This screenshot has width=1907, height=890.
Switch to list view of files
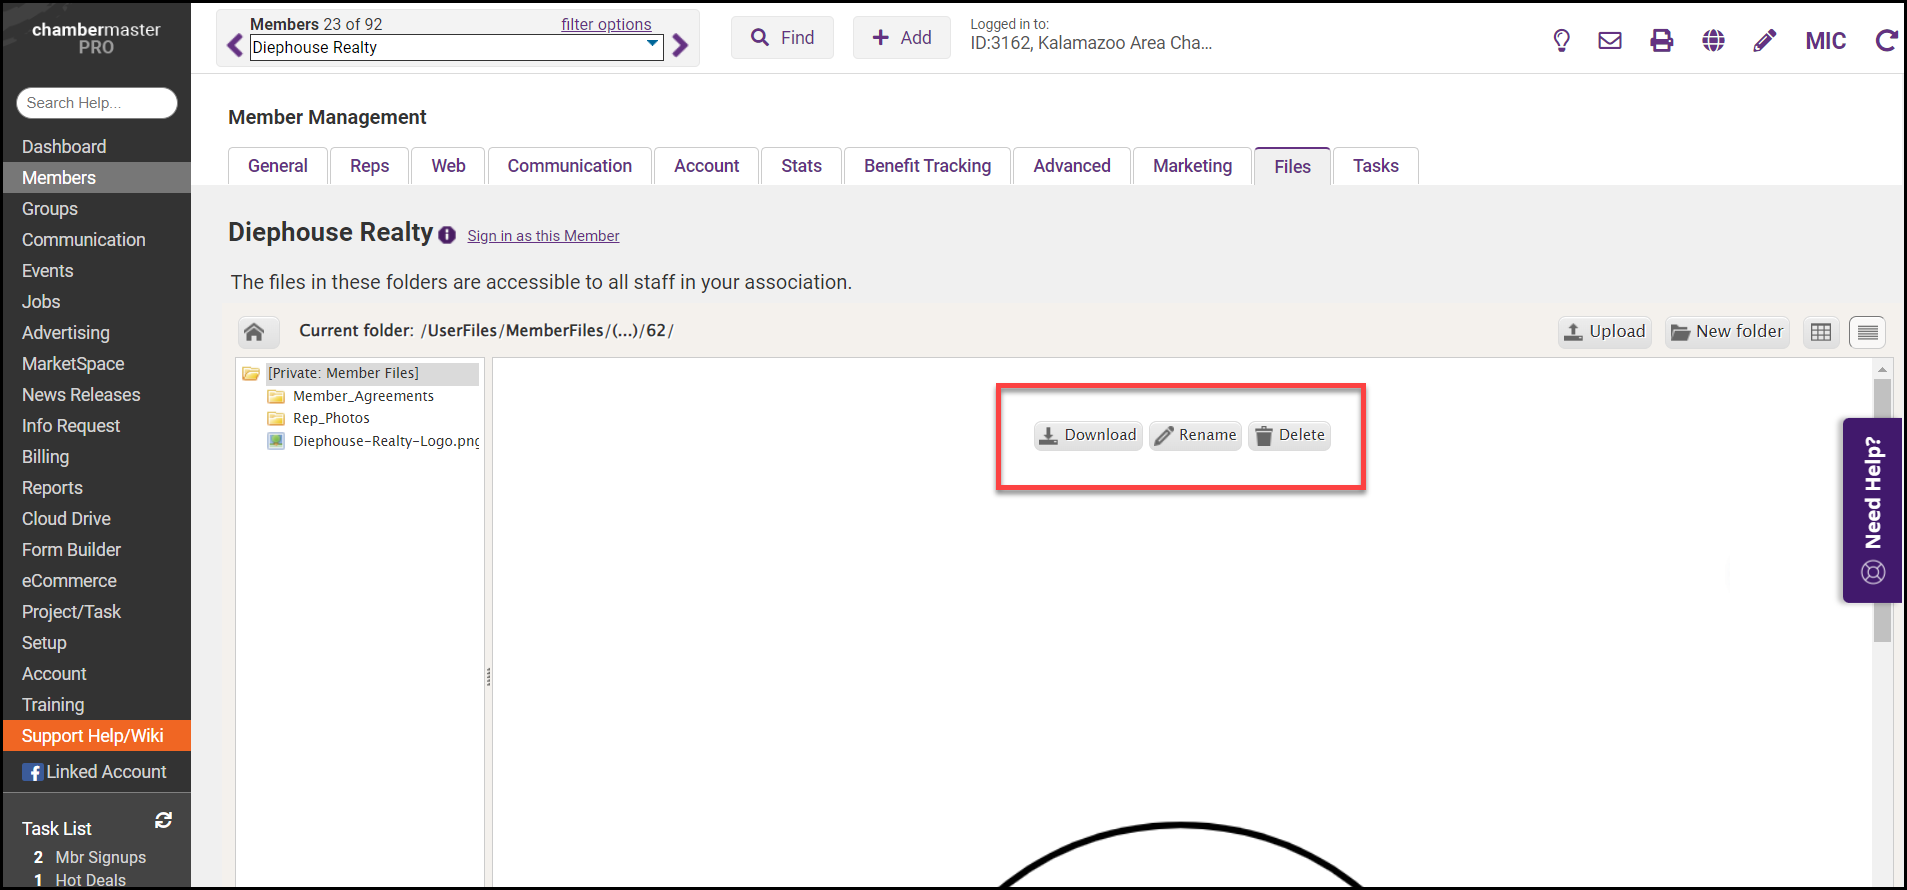(x=1867, y=332)
